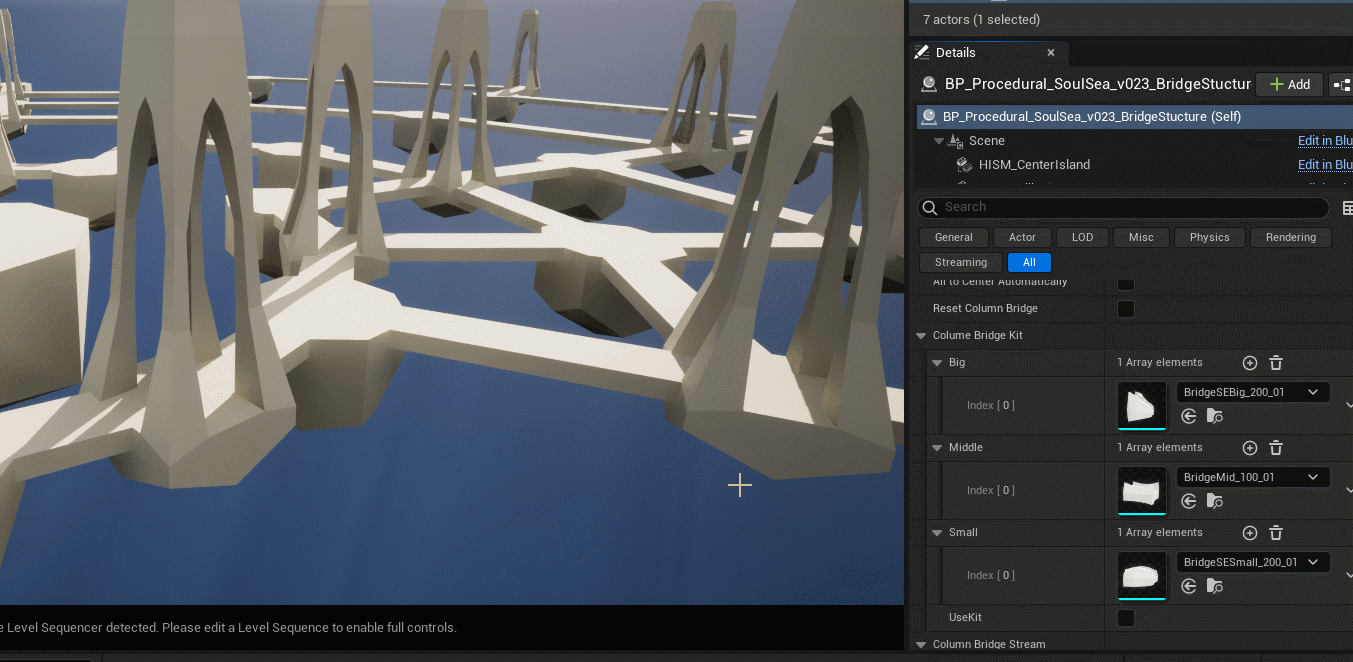Filter properties by Actor
Image resolution: width=1353 pixels, height=662 pixels.
(x=1023, y=238)
